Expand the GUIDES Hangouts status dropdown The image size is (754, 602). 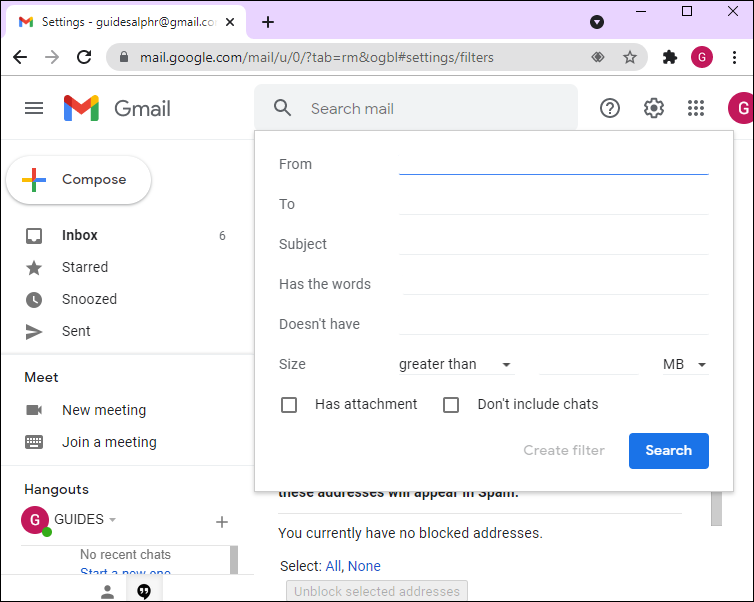113,520
